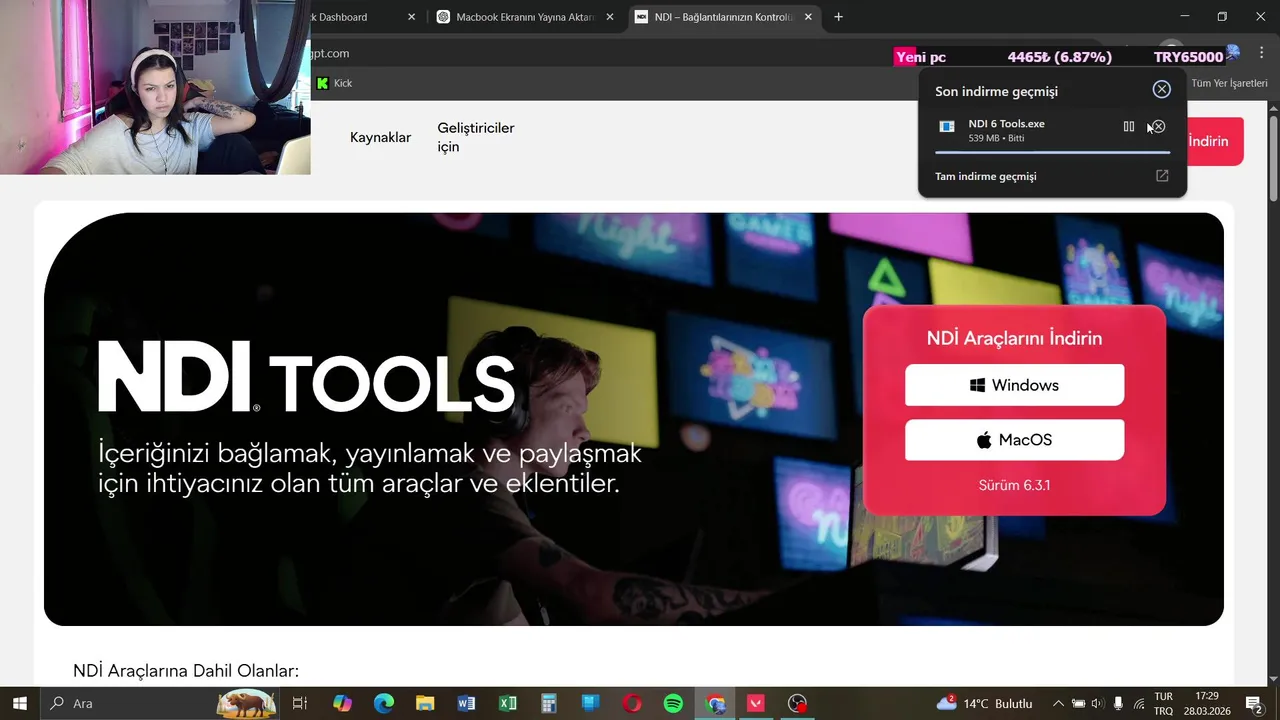
Task: Open Opera browser from the taskbar
Action: click(632, 703)
